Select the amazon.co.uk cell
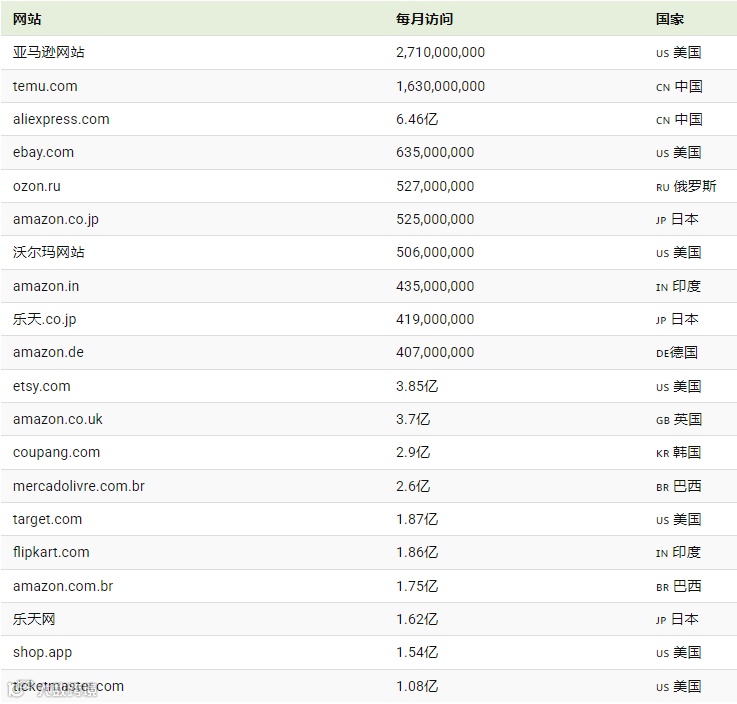The image size is (737, 704). [58, 419]
